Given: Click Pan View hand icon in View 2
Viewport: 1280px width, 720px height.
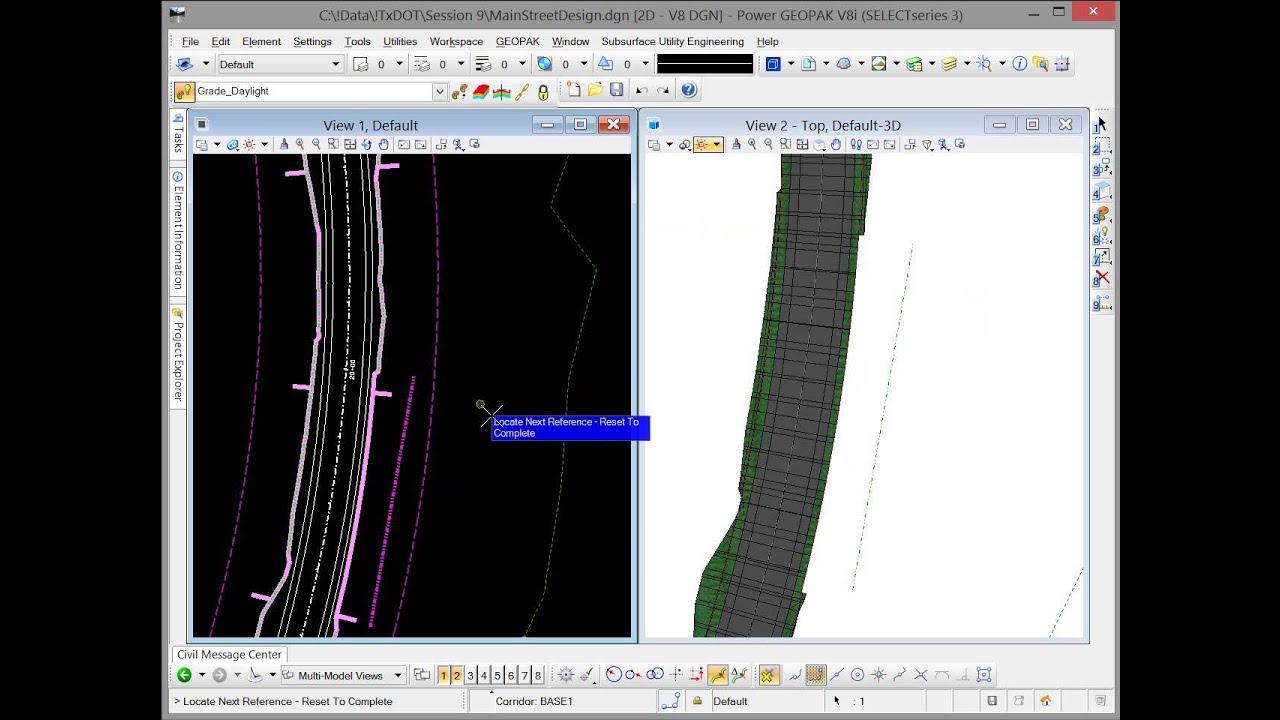Looking at the screenshot, I should click(x=836, y=145).
